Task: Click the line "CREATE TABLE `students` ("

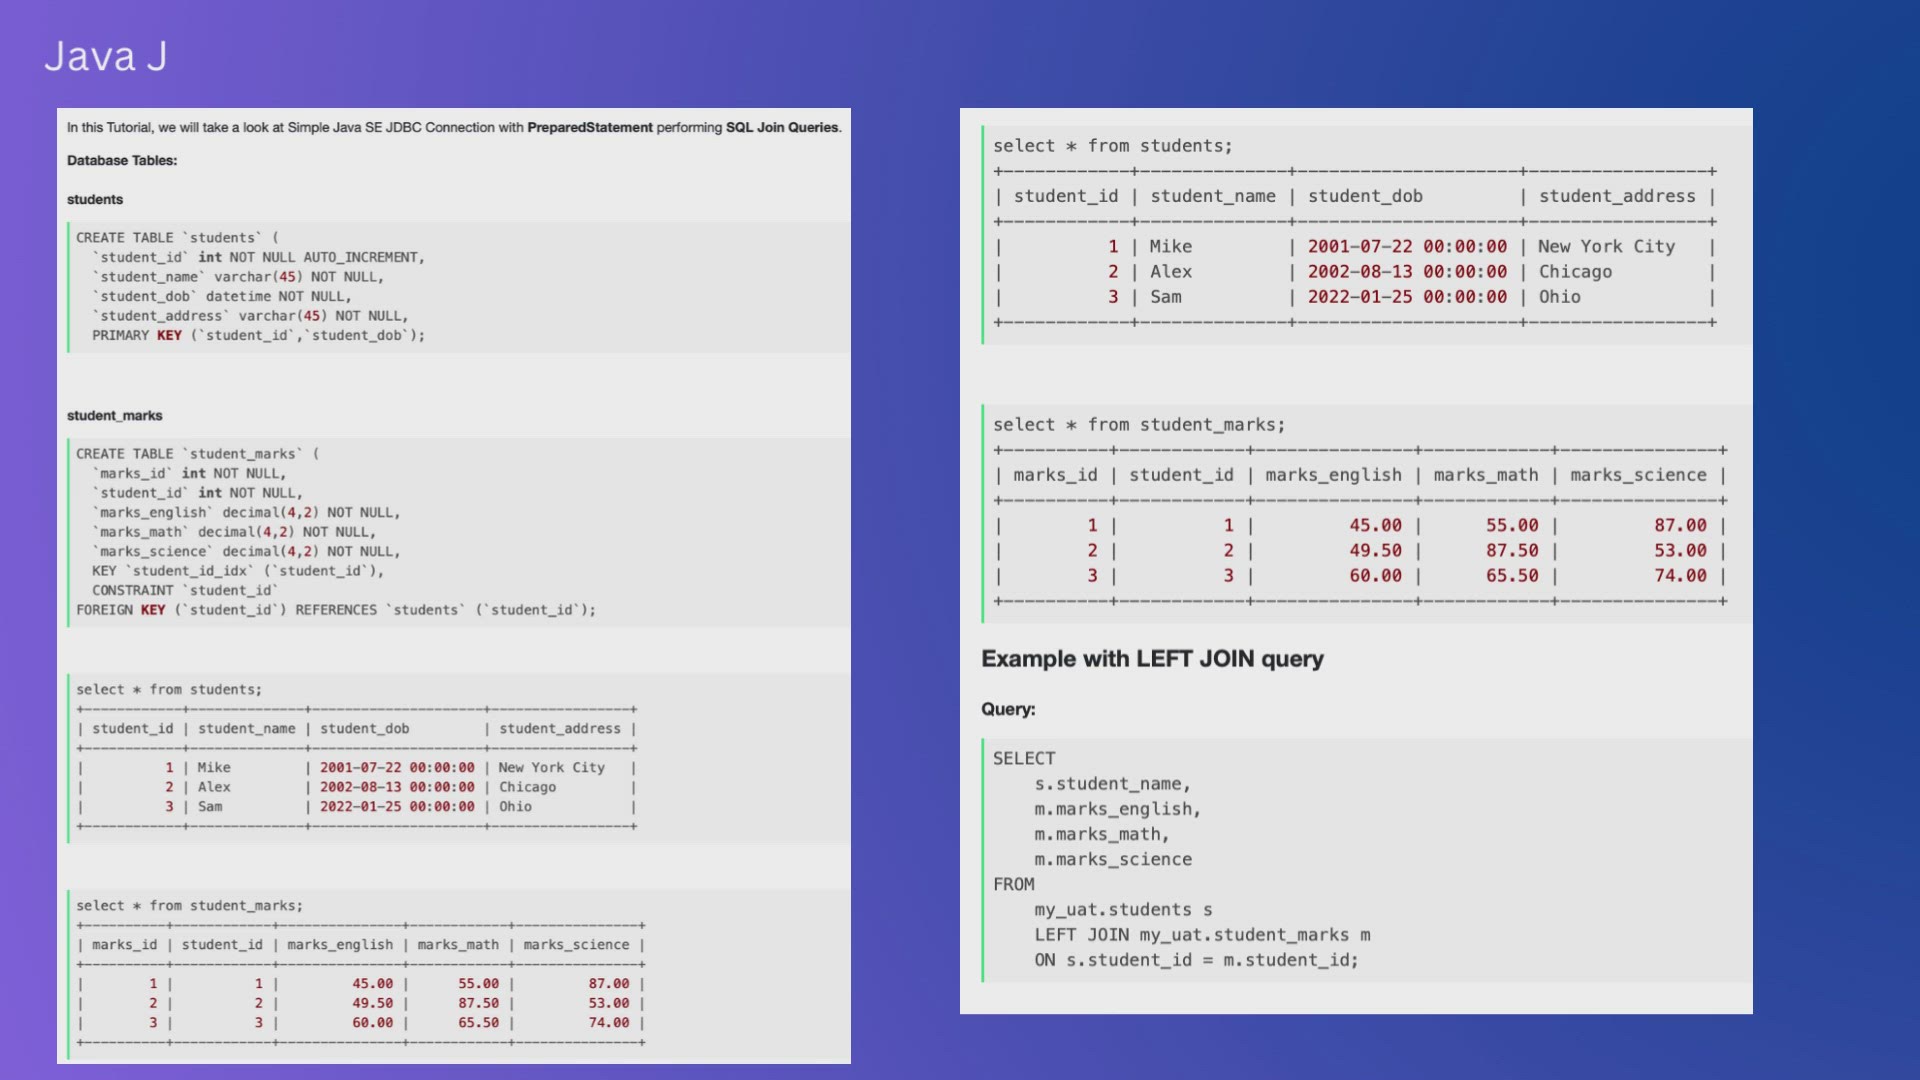Action: (x=178, y=238)
